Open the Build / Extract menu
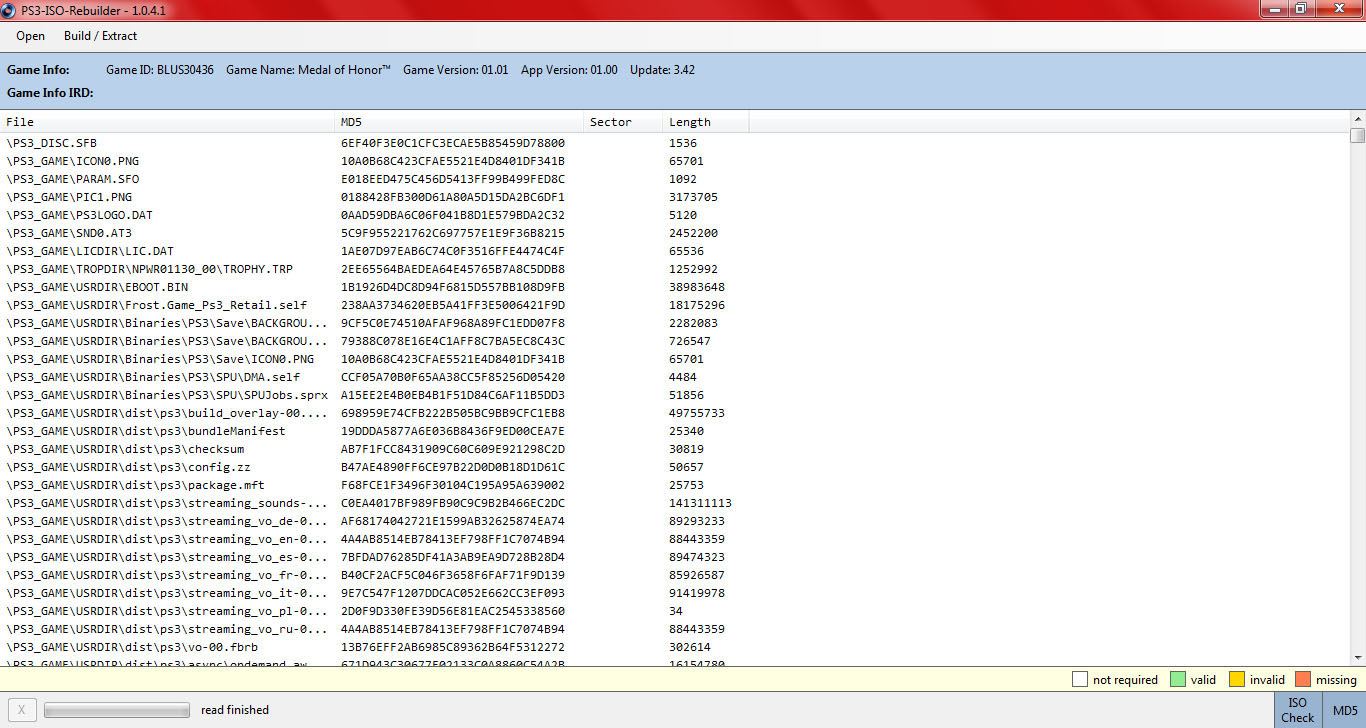 tap(100, 36)
